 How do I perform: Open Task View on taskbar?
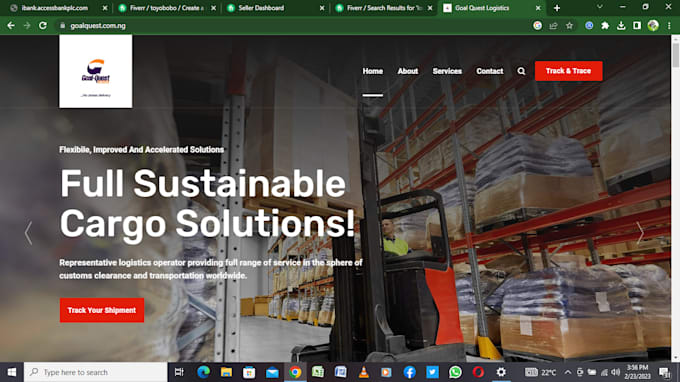[179, 372]
